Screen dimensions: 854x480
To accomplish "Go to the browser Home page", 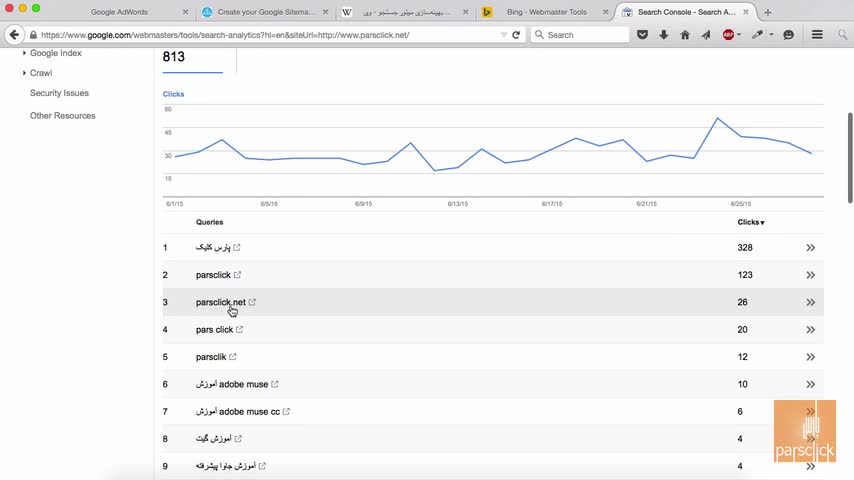I will [684, 35].
